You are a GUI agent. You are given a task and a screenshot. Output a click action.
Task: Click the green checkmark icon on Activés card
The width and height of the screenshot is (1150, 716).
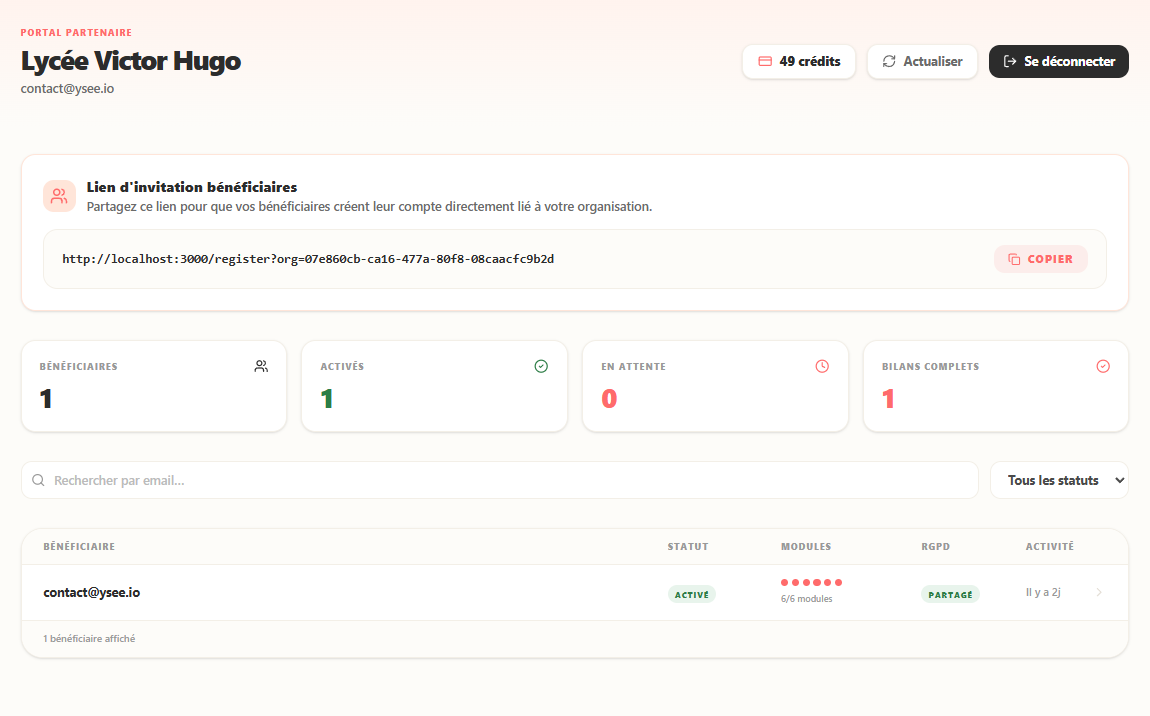click(x=541, y=366)
